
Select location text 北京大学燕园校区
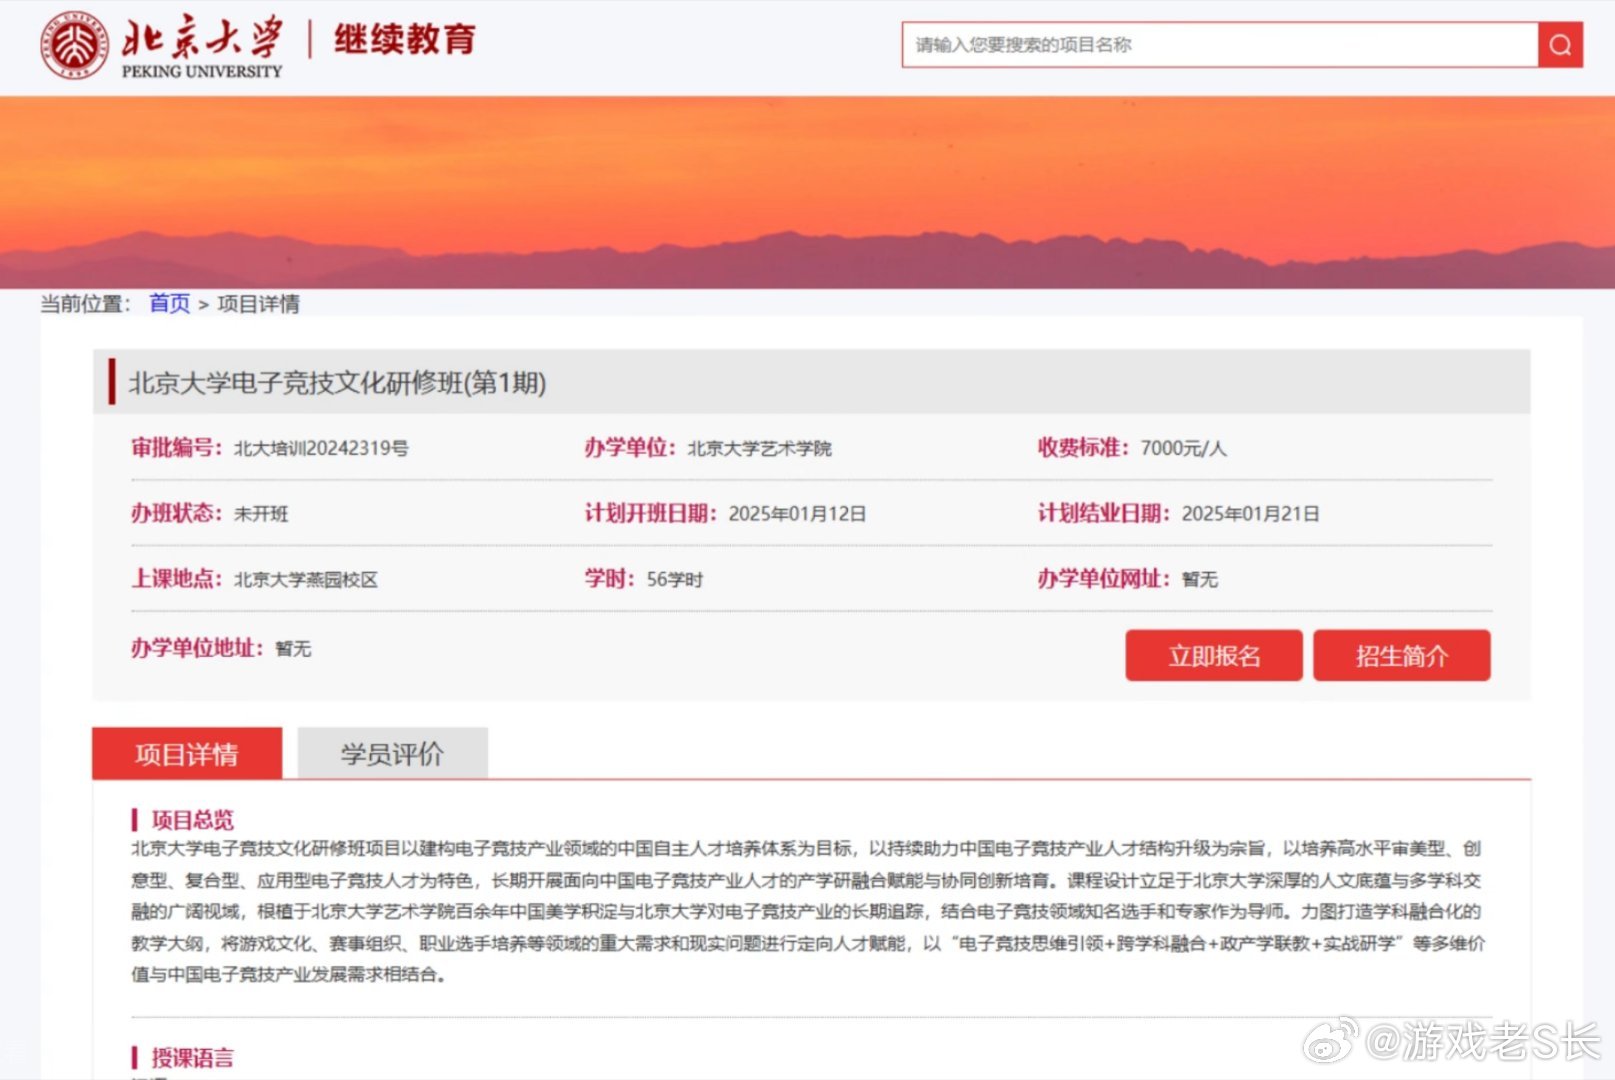306,580
